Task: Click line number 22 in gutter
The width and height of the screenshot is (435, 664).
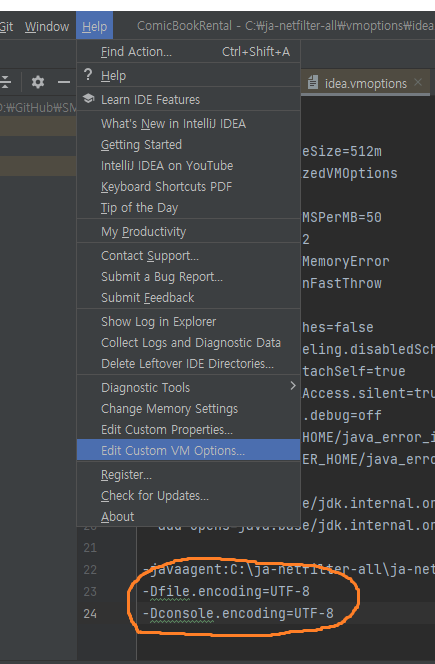Action: pyautogui.click(x=90, y=570)
